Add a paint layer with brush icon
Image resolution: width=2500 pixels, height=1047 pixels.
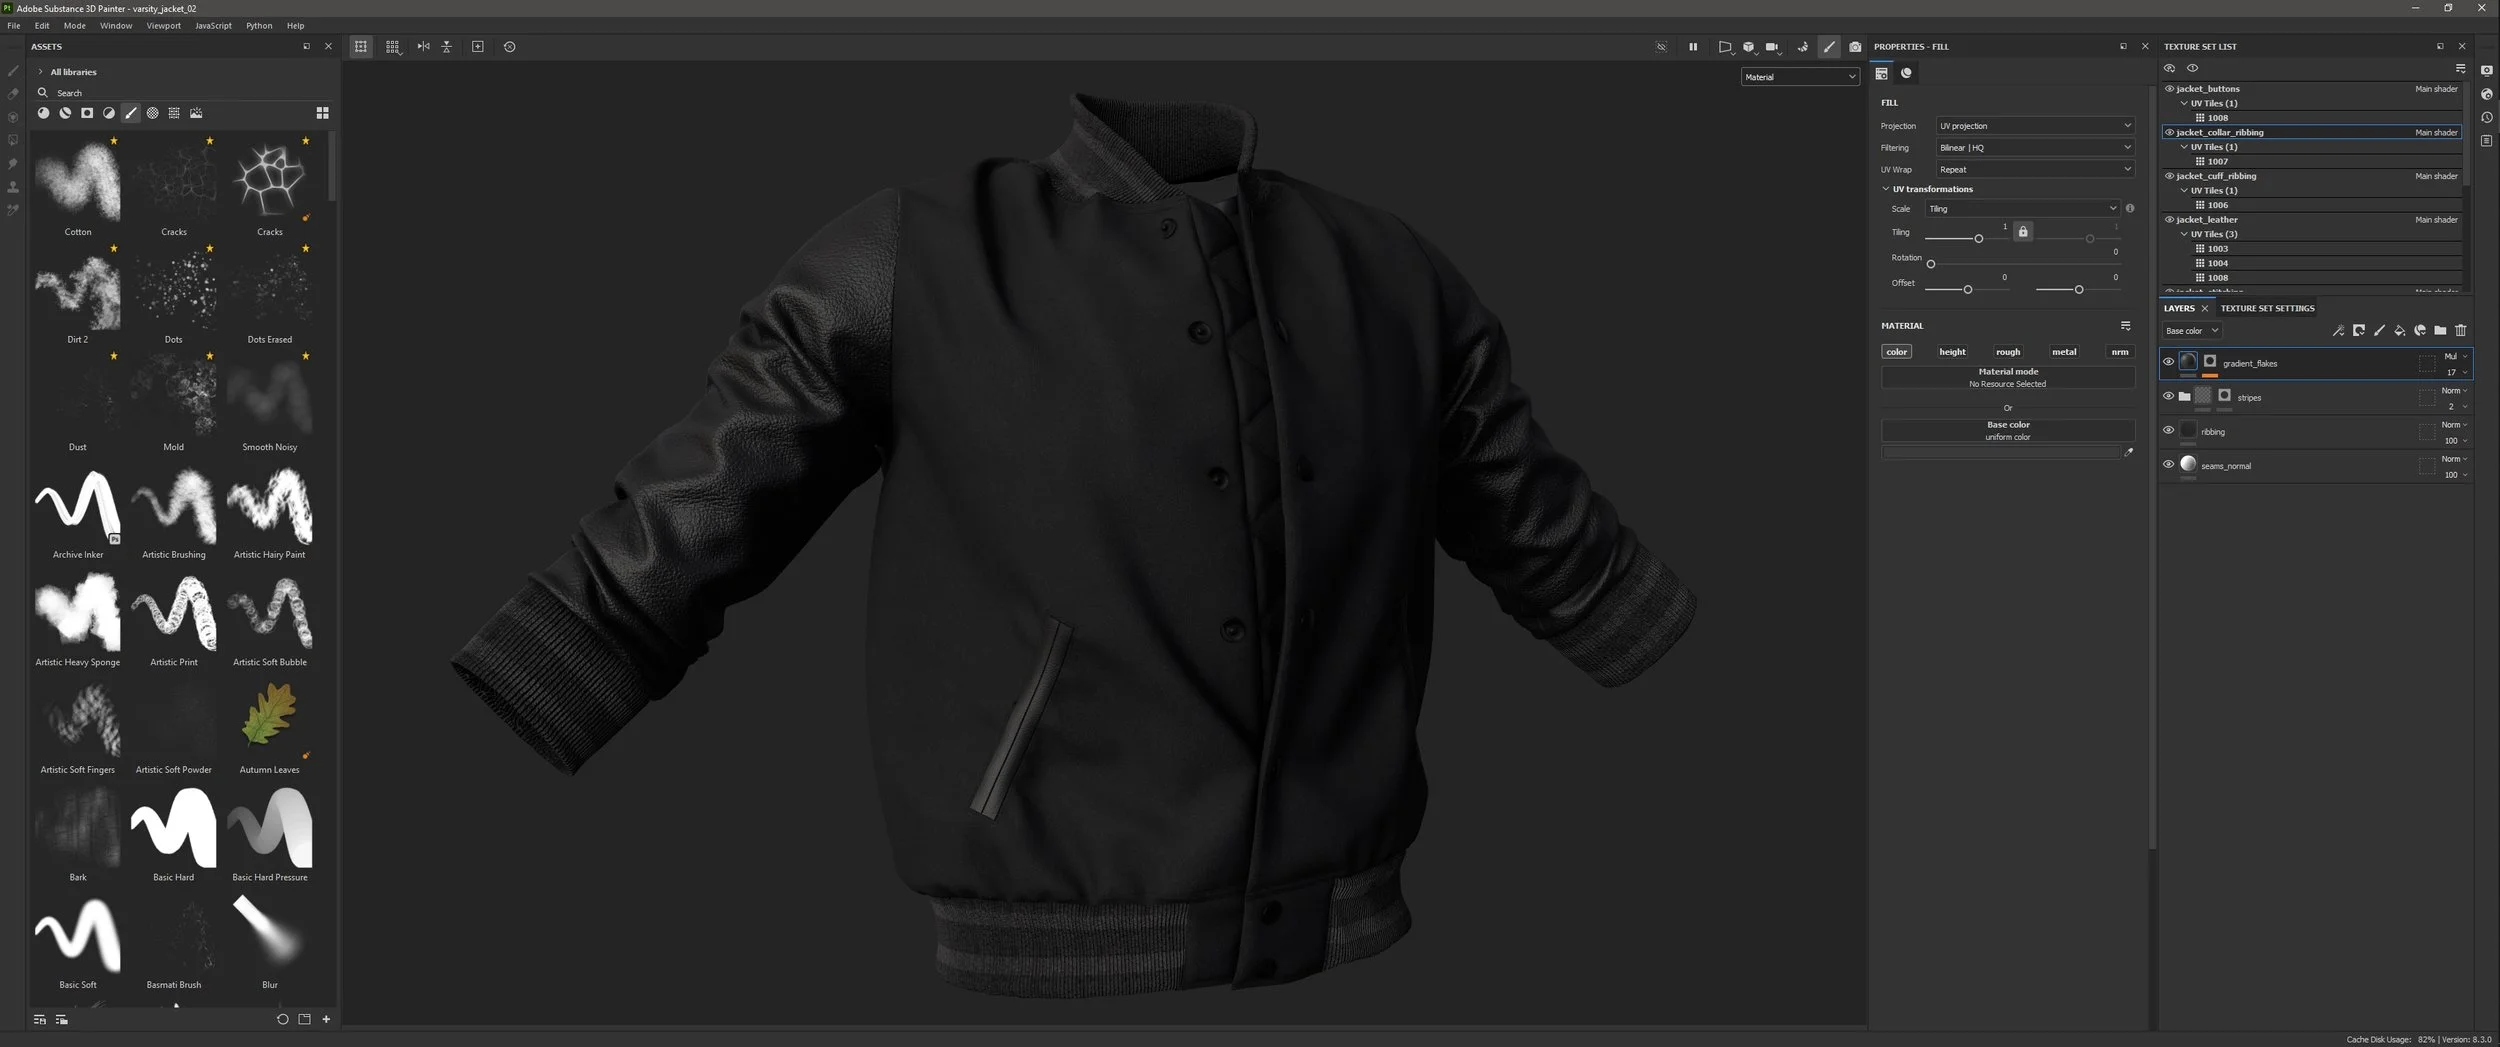click(2379, 330)
